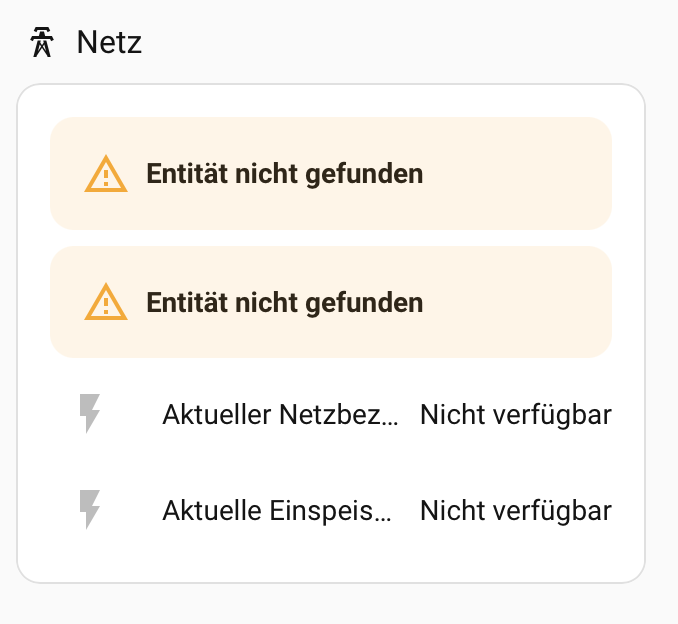The width and height of the screenshot is (678, 624).
Task: Click the gray page background below the card
Action: tap(330, 604)
